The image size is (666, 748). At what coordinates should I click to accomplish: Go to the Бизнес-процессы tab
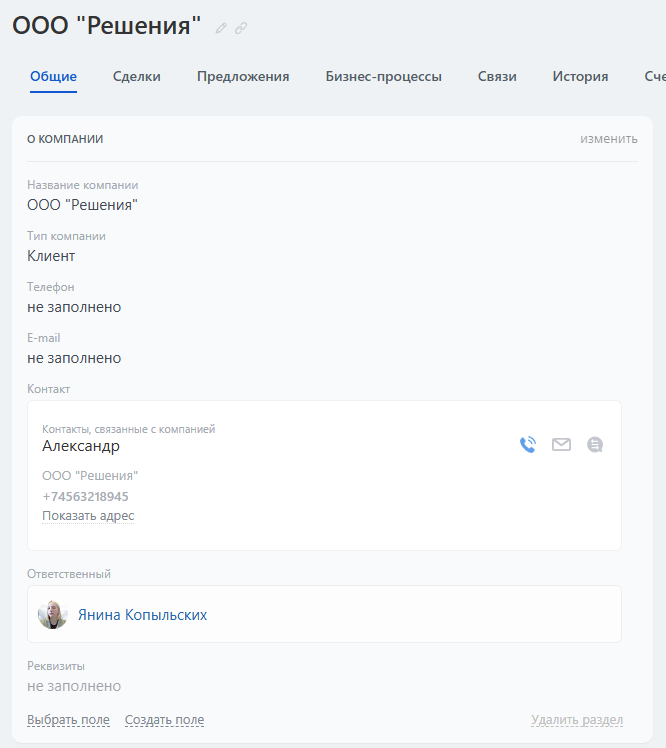(x=383, y=76)
